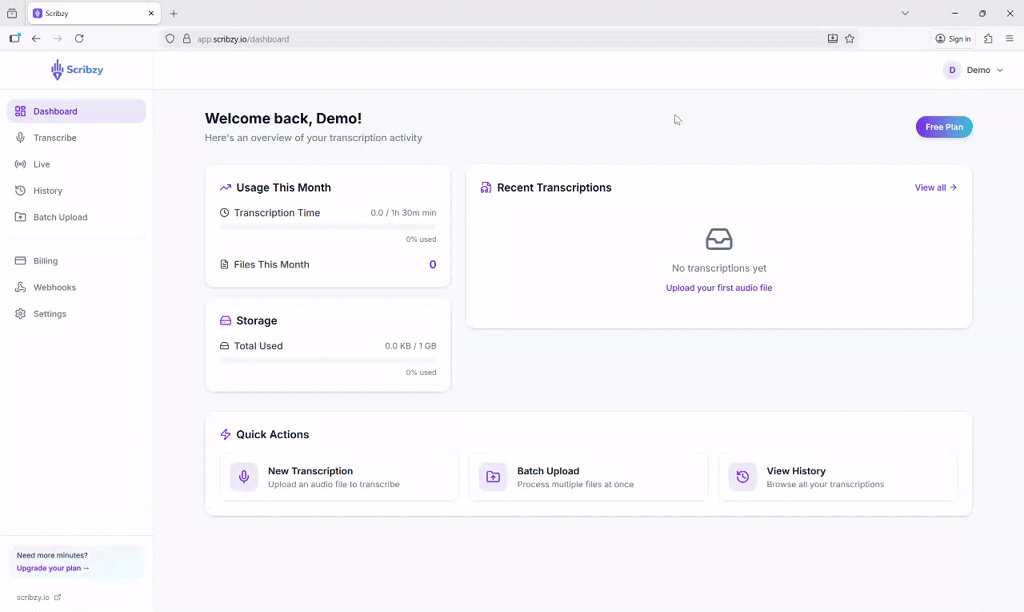Open Firefox application hamburger menu
This screenshot has width=1024, height=612.
pos(1009,39)
